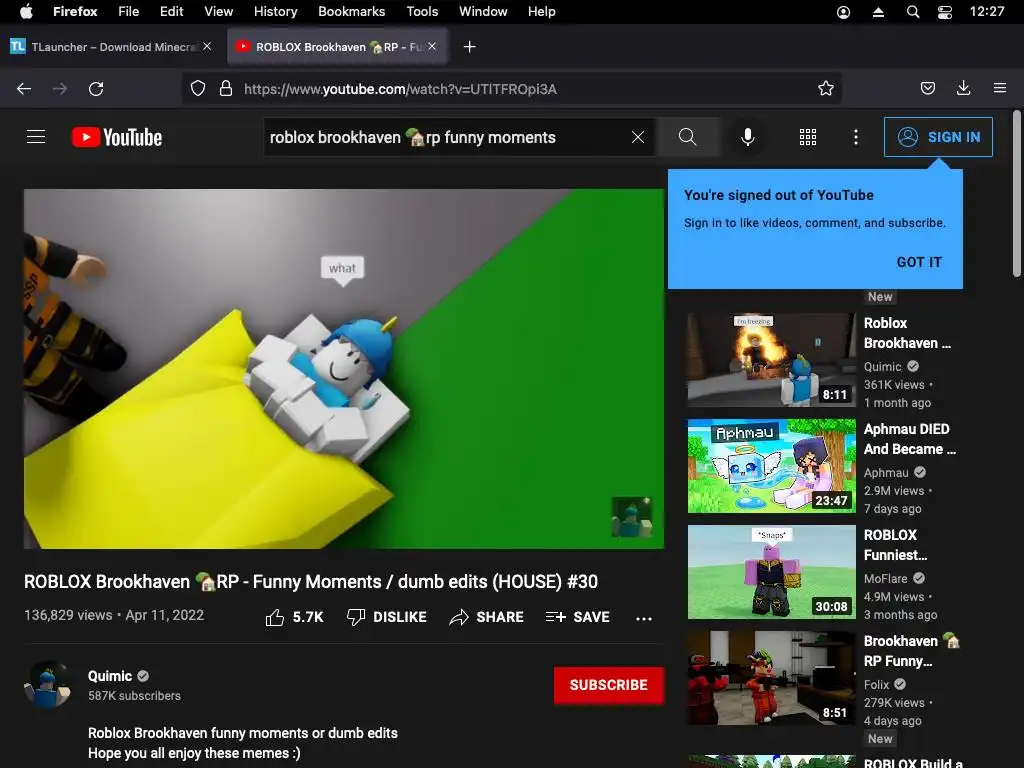The height and width of the screenshot is (768, 1024).
Task: Open the File menu
Action: (129, 11)
